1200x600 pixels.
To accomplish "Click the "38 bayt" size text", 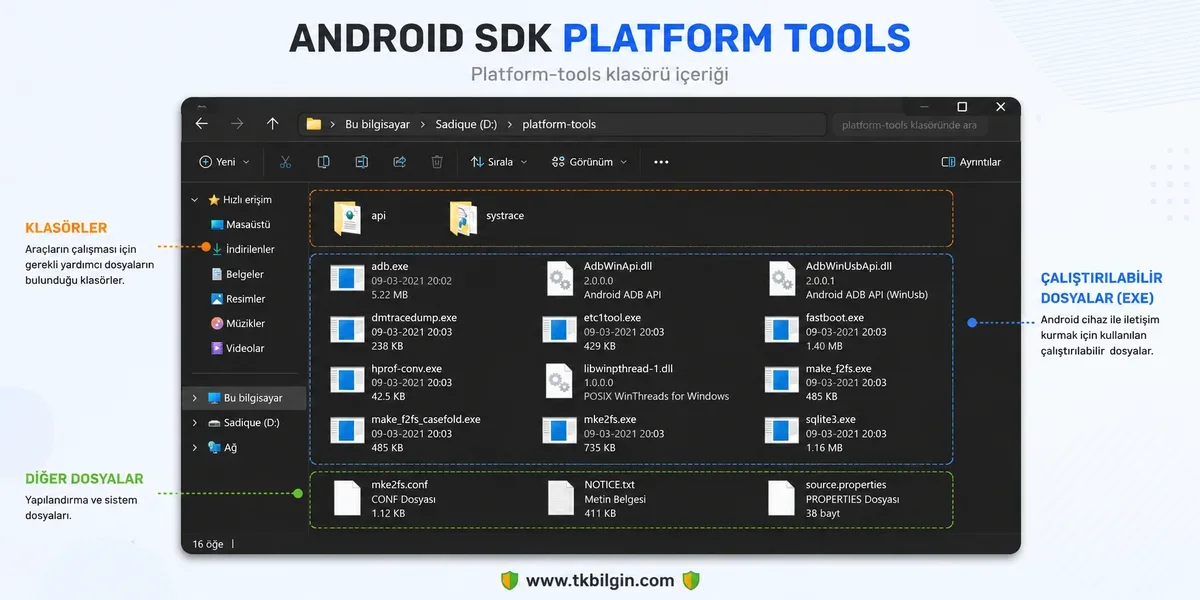I will (x=823, y=513).
